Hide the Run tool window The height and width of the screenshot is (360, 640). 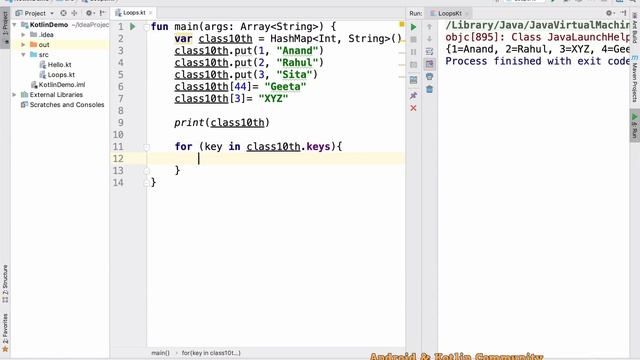coord(623,13)
